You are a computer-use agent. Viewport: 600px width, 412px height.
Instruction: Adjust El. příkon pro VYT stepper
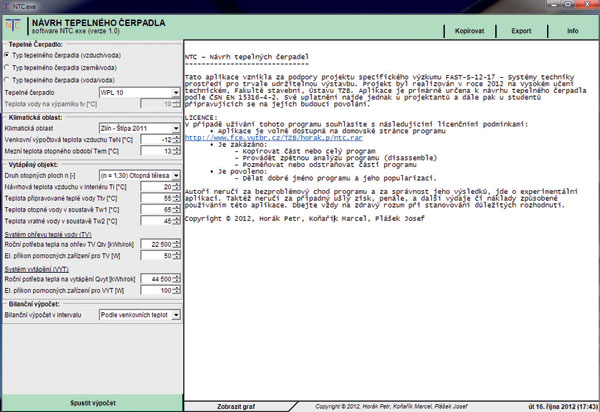tap(176, 290)
